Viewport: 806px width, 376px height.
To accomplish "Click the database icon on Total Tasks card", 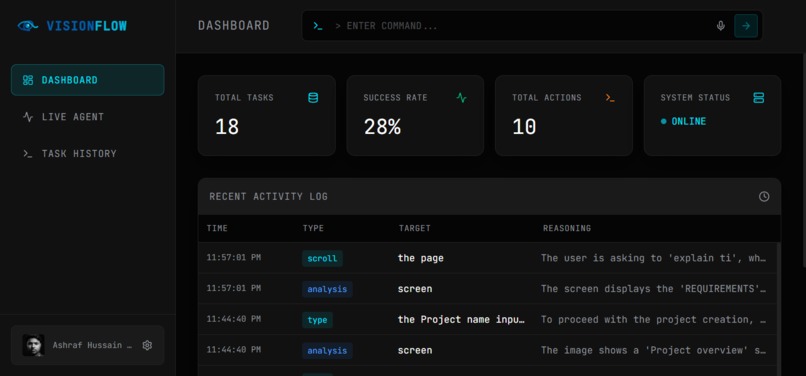I will 313,98.
